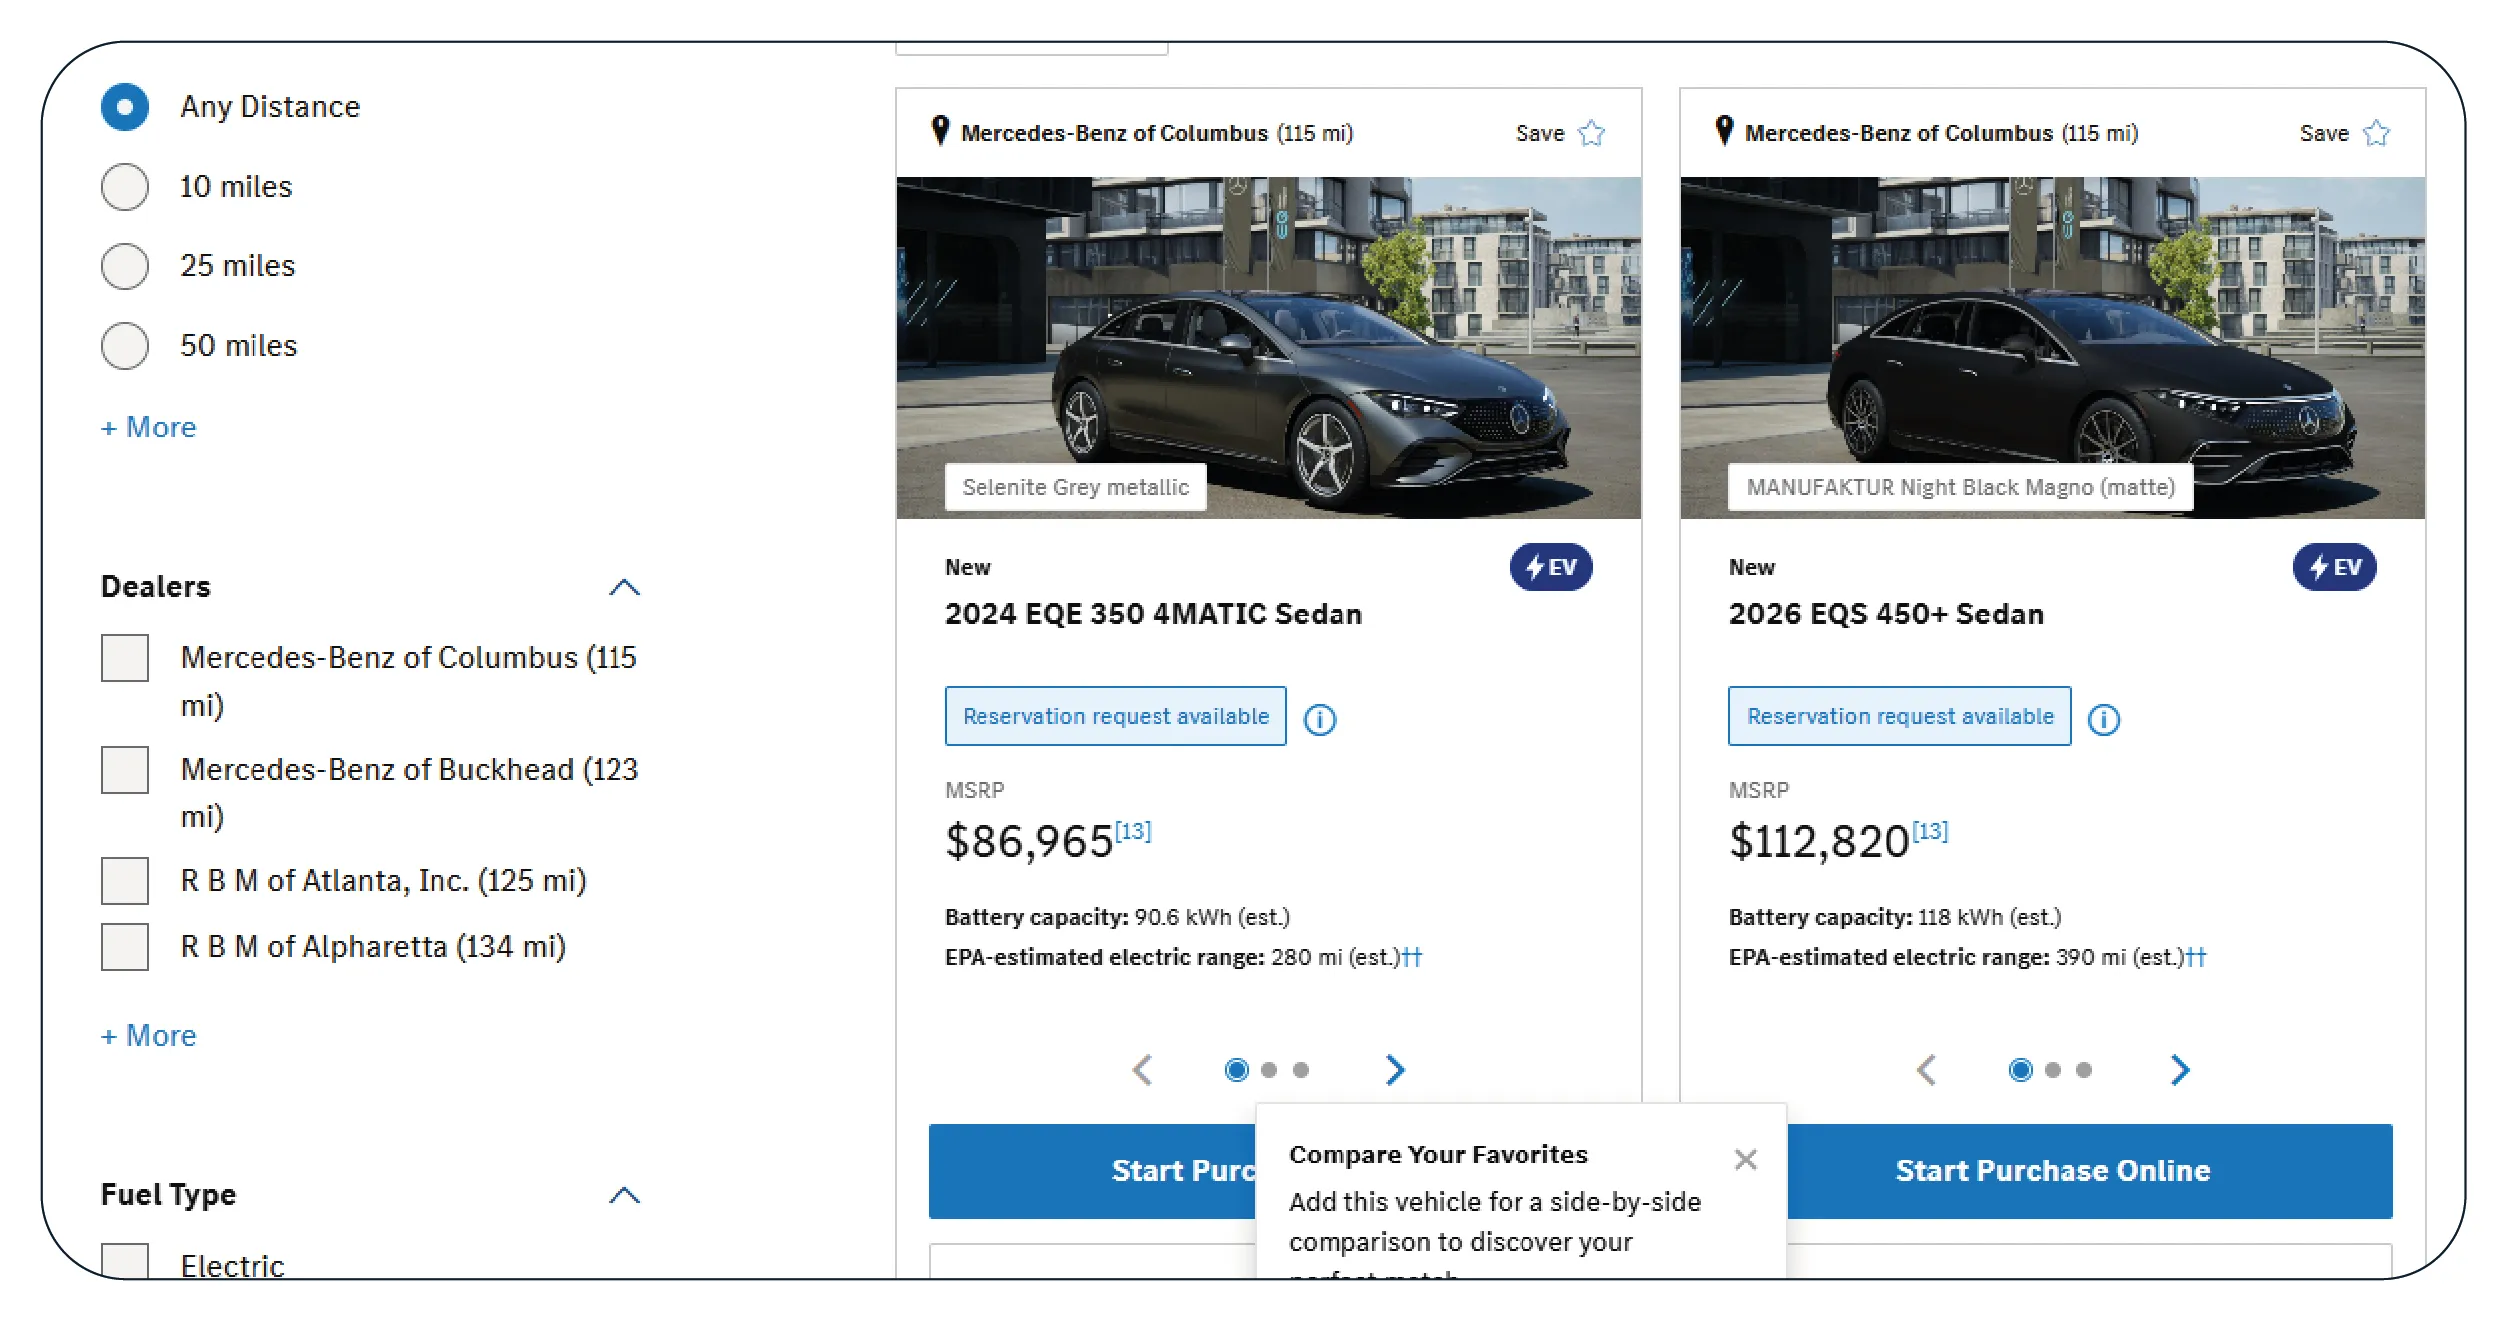Collapse the Fuel Type filter section
The image size is (2509, 1321).
(624, 1195)
